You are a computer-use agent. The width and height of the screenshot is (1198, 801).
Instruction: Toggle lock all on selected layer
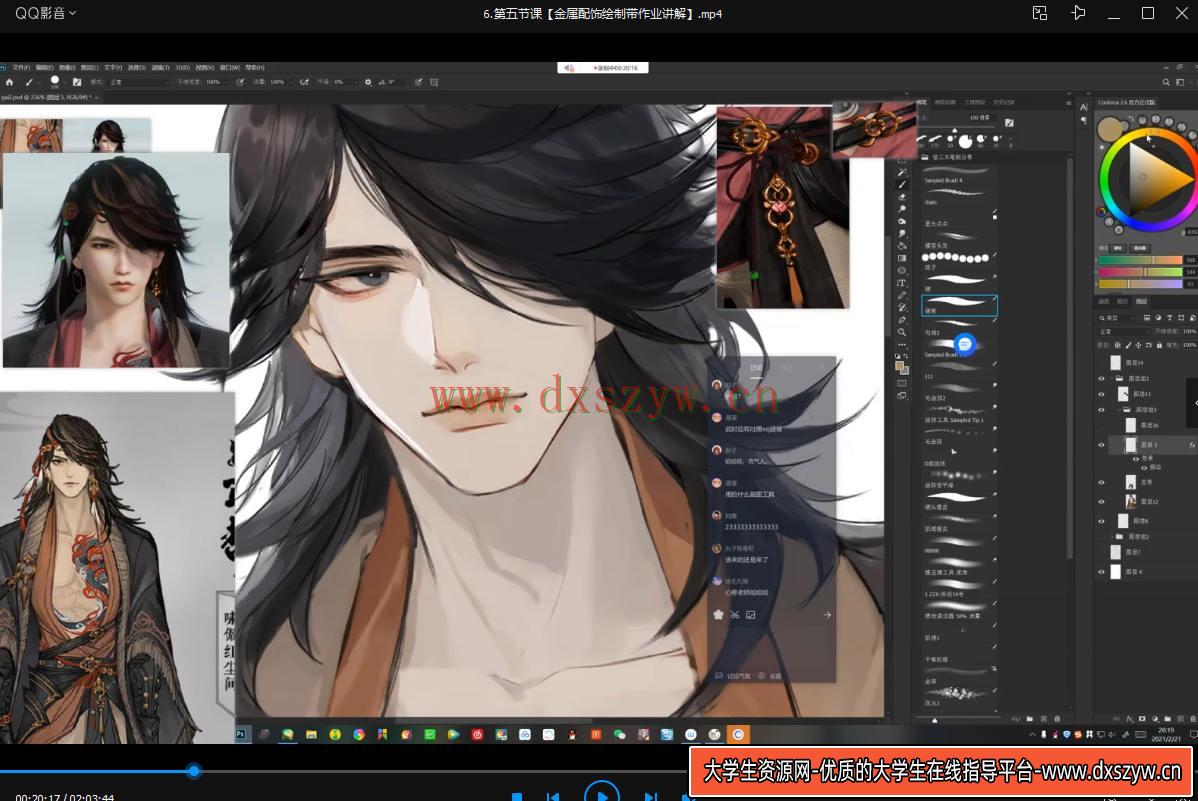[x=1160, y=345]
